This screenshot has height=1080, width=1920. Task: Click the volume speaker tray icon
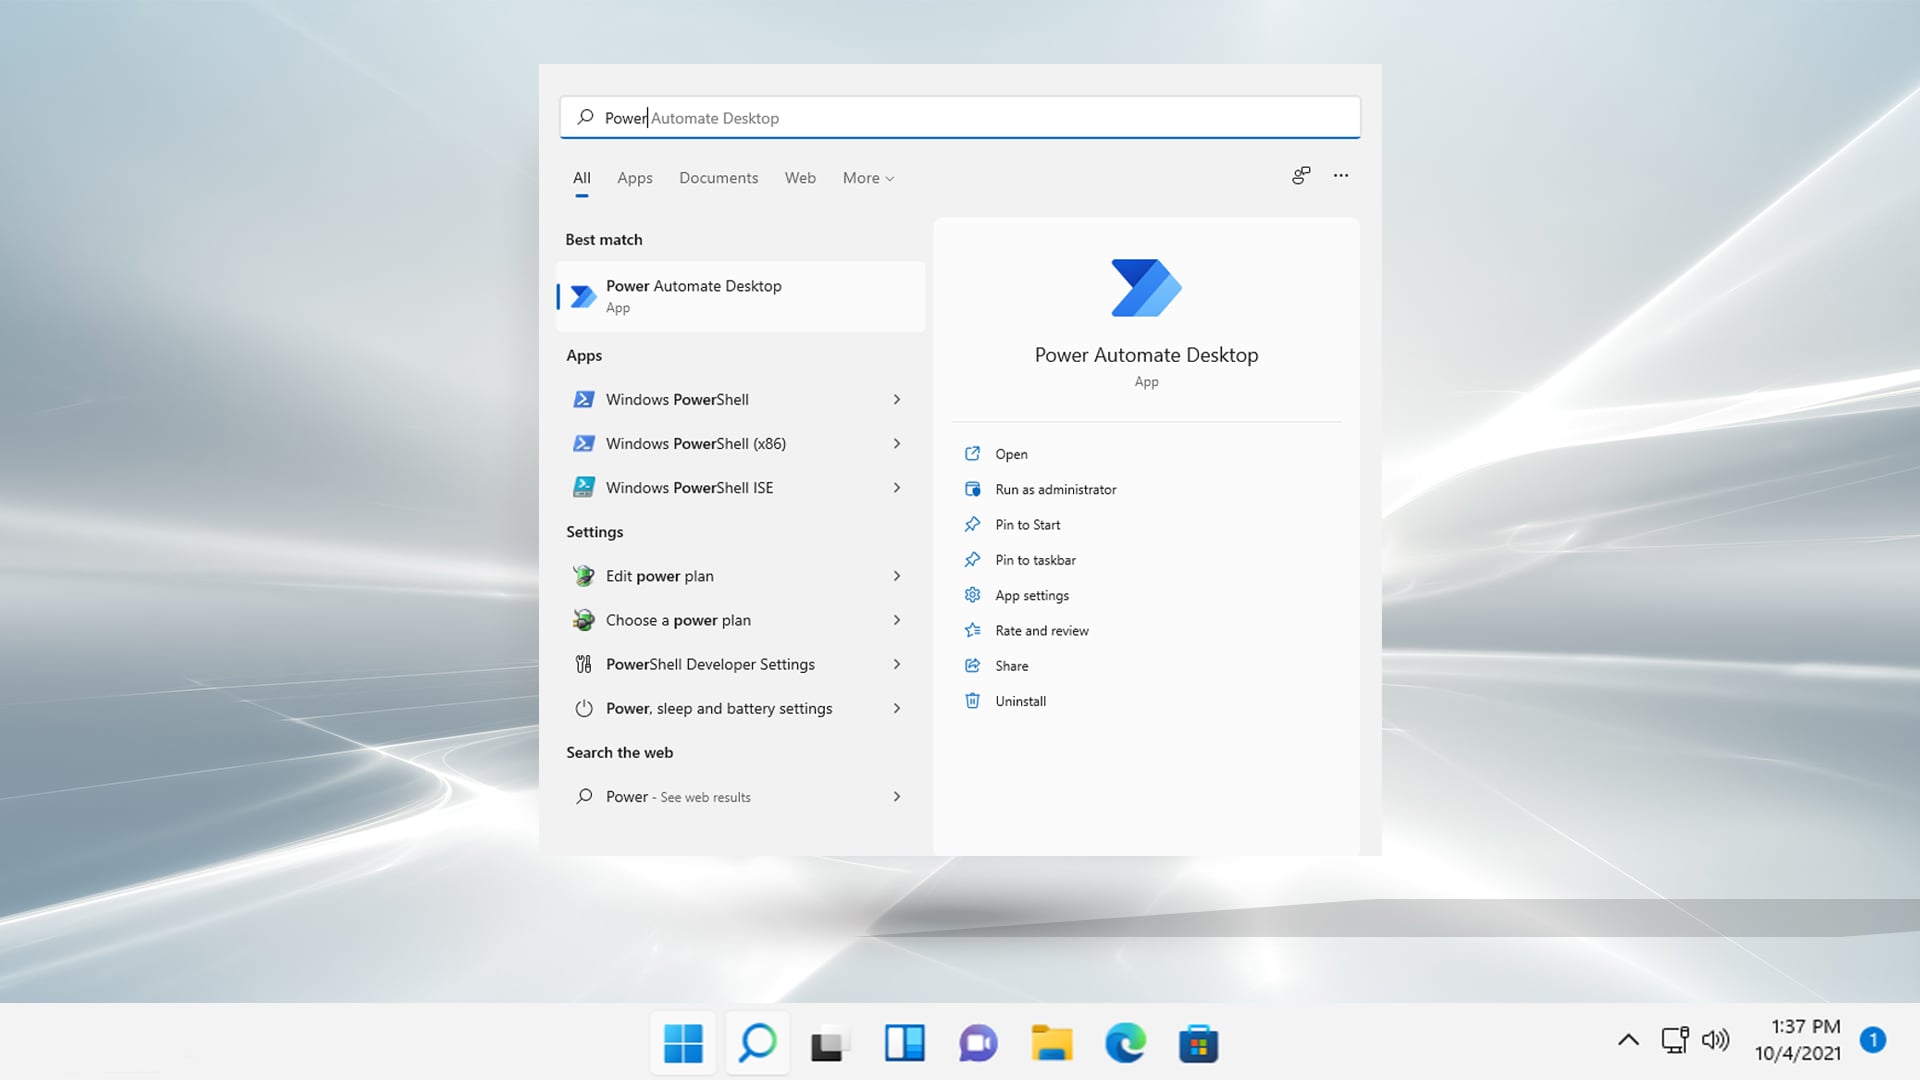pyautogui.click(x=1715, y=1040)
